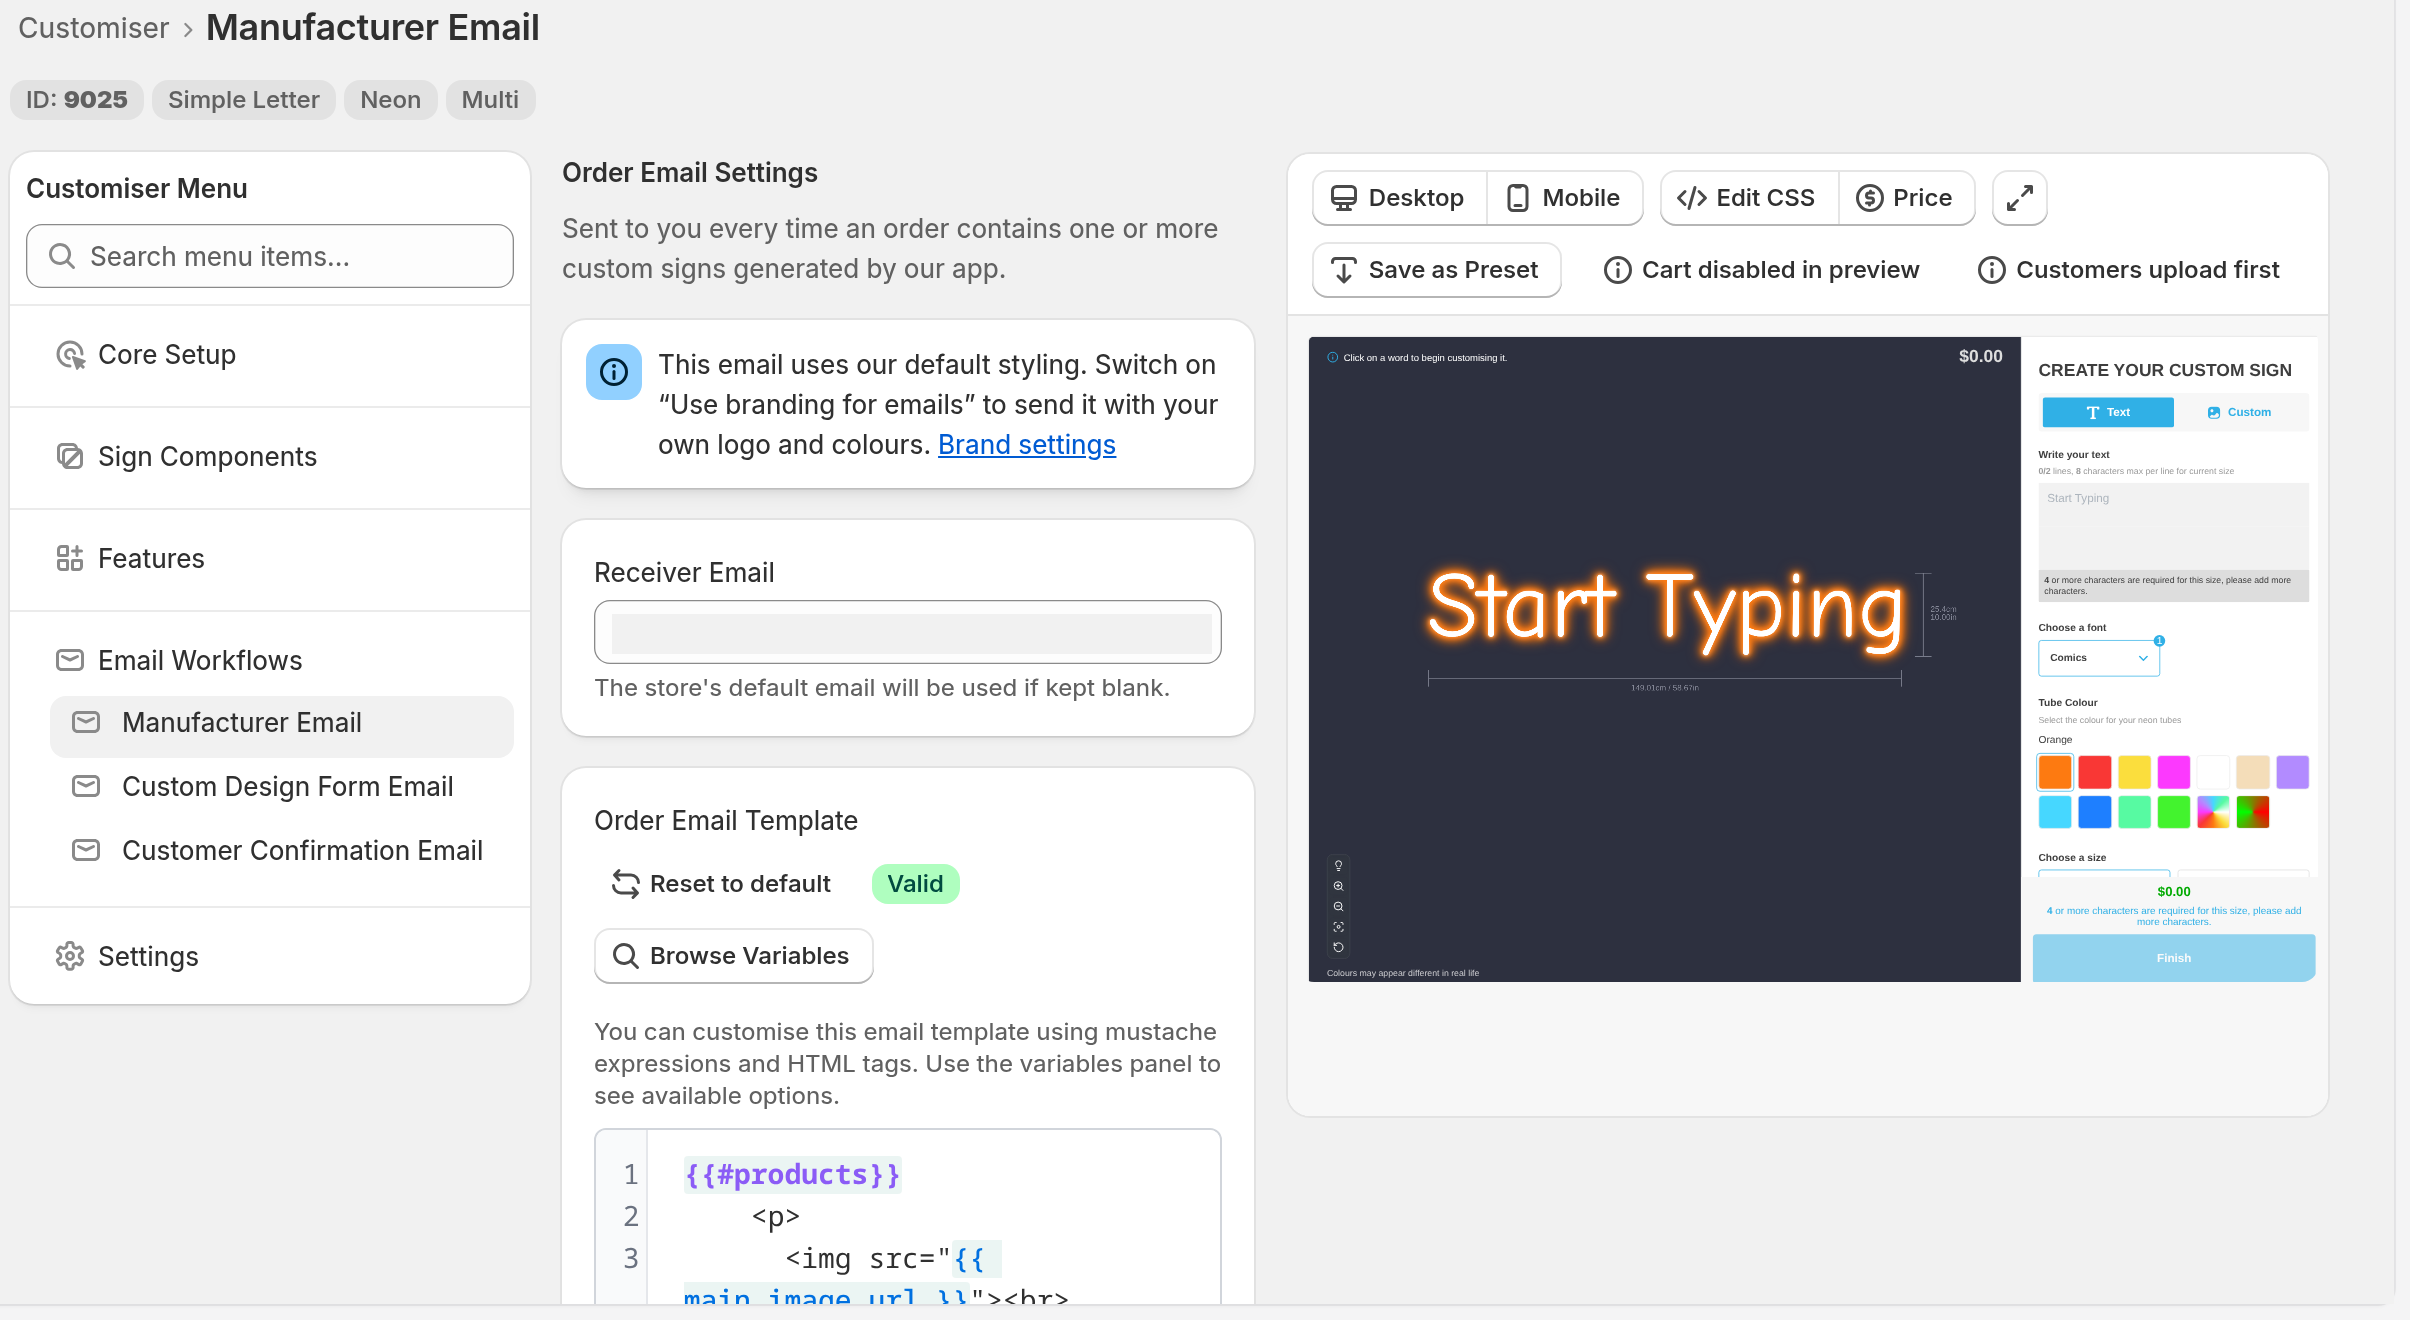Screen dimensions: 2410x1320
Task: Select the white tube colour
Action: tap(2213, 773)
